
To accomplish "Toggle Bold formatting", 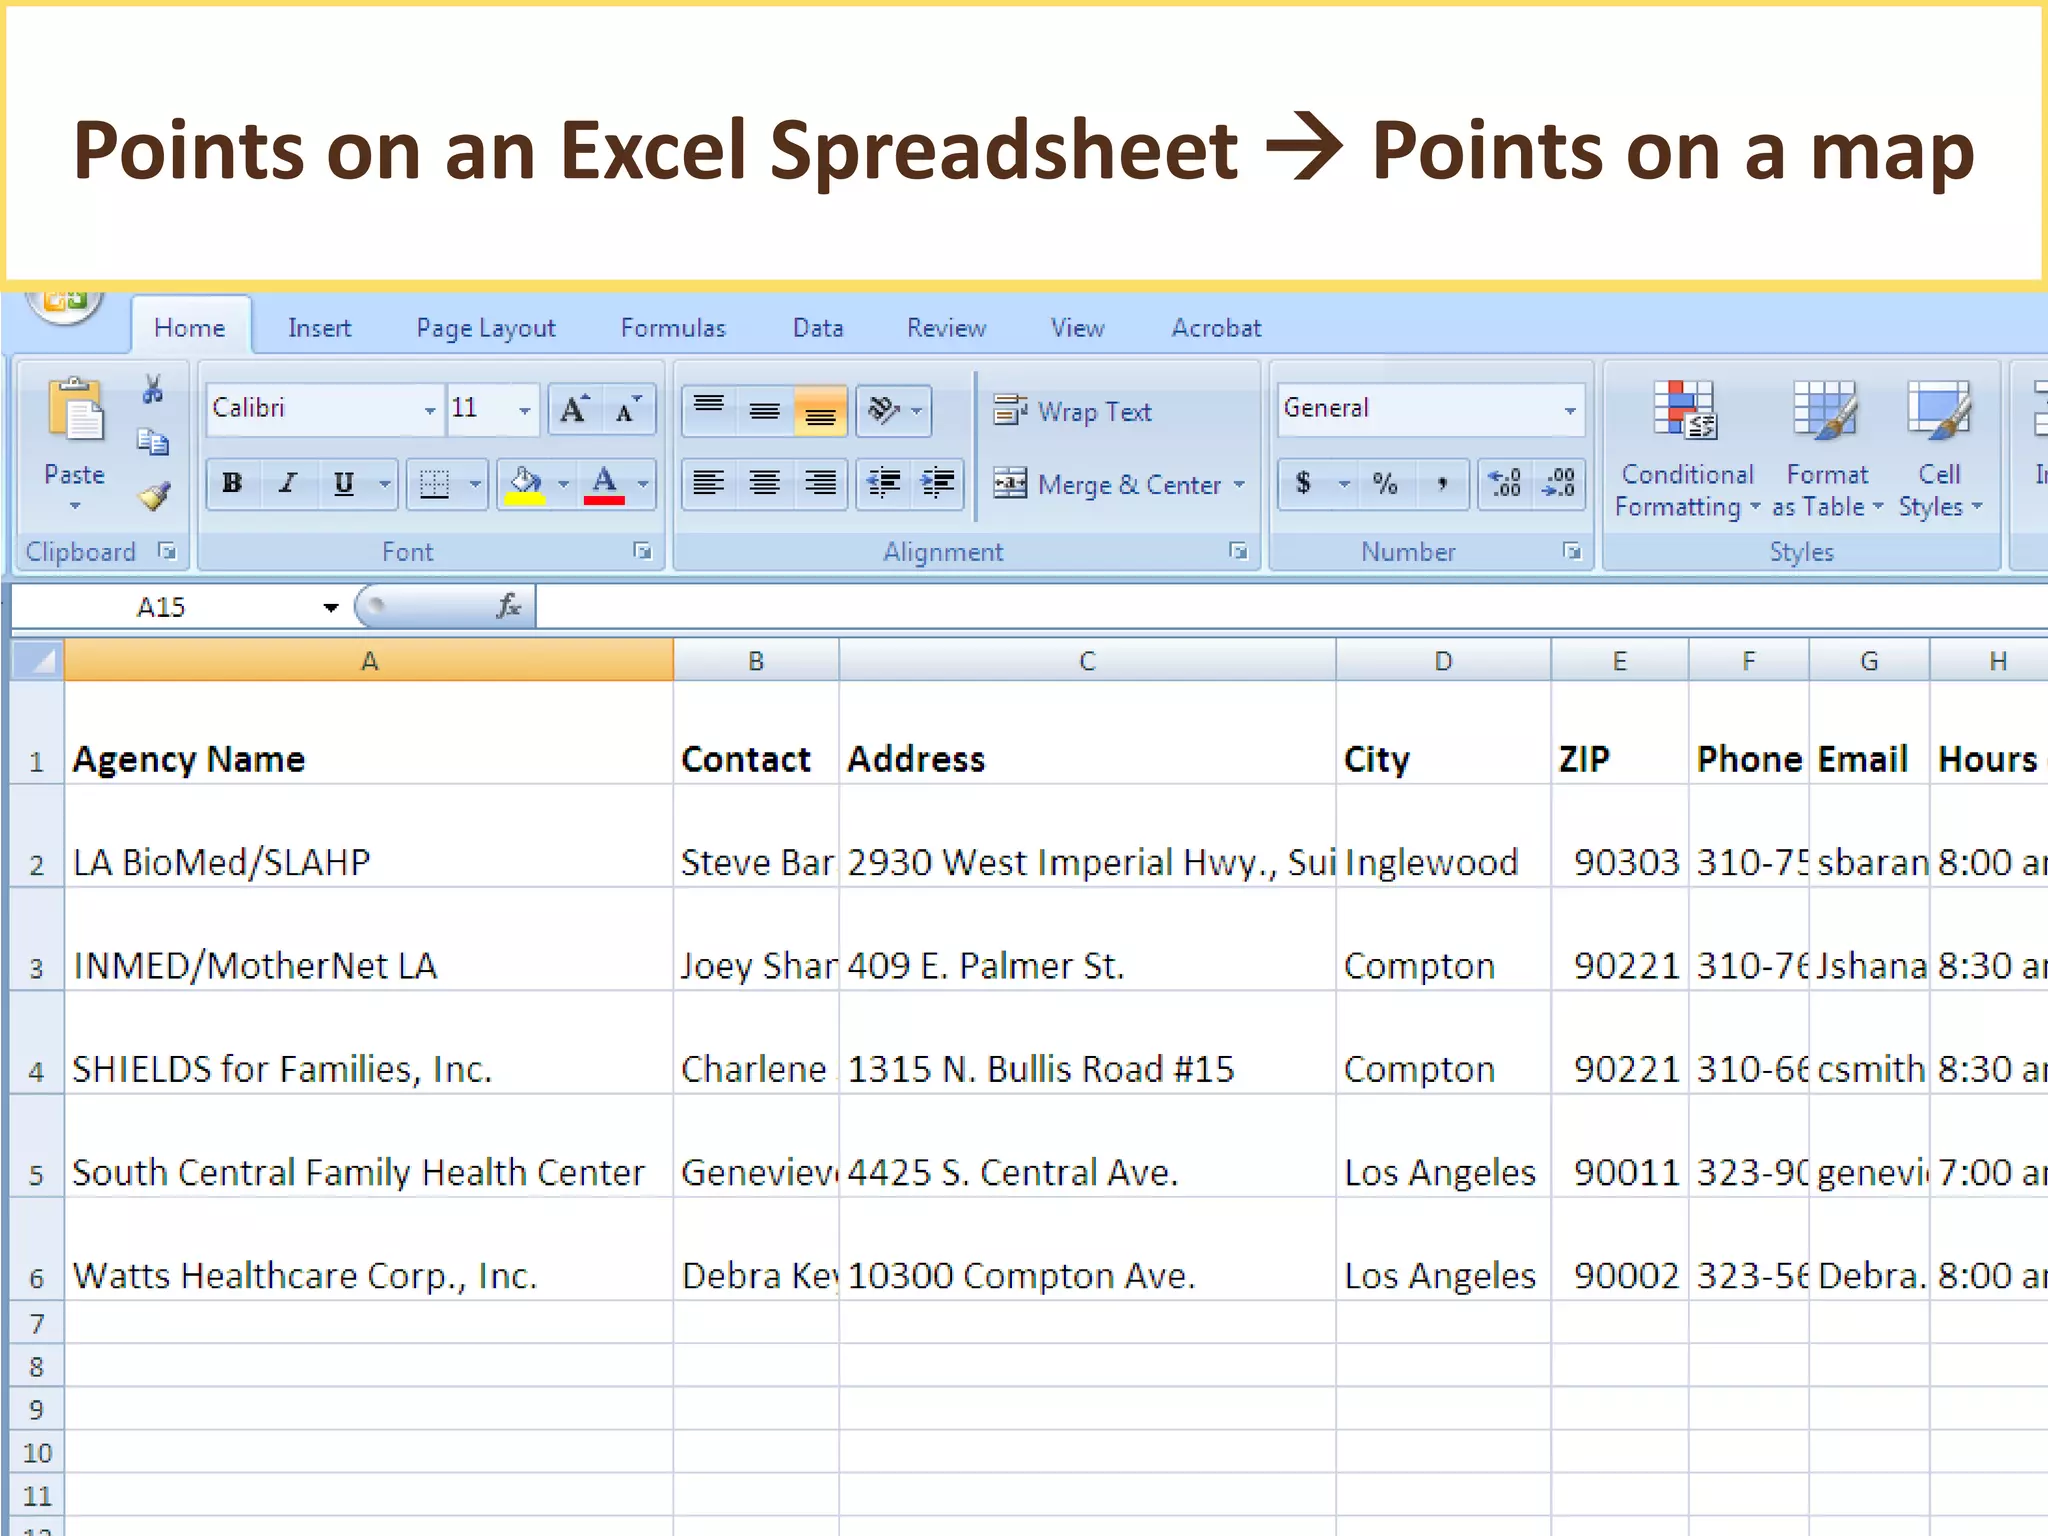I will (x=232, y=484).
